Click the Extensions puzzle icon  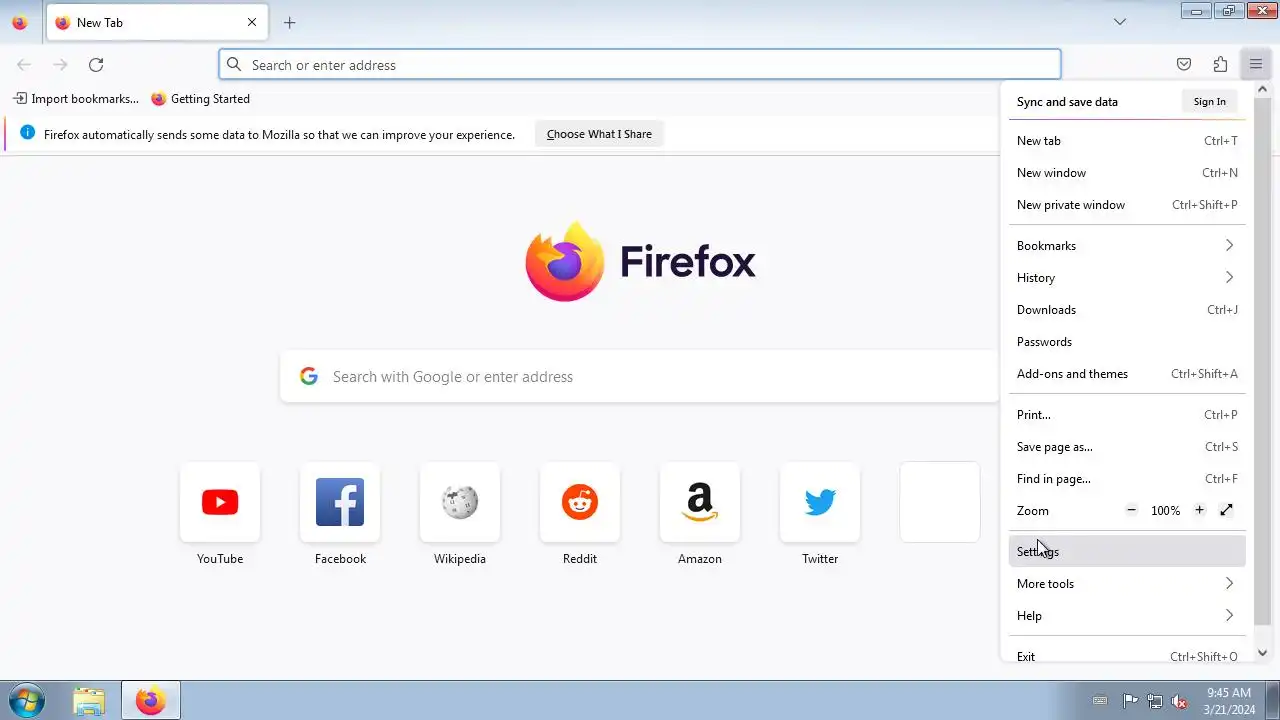1220,65
